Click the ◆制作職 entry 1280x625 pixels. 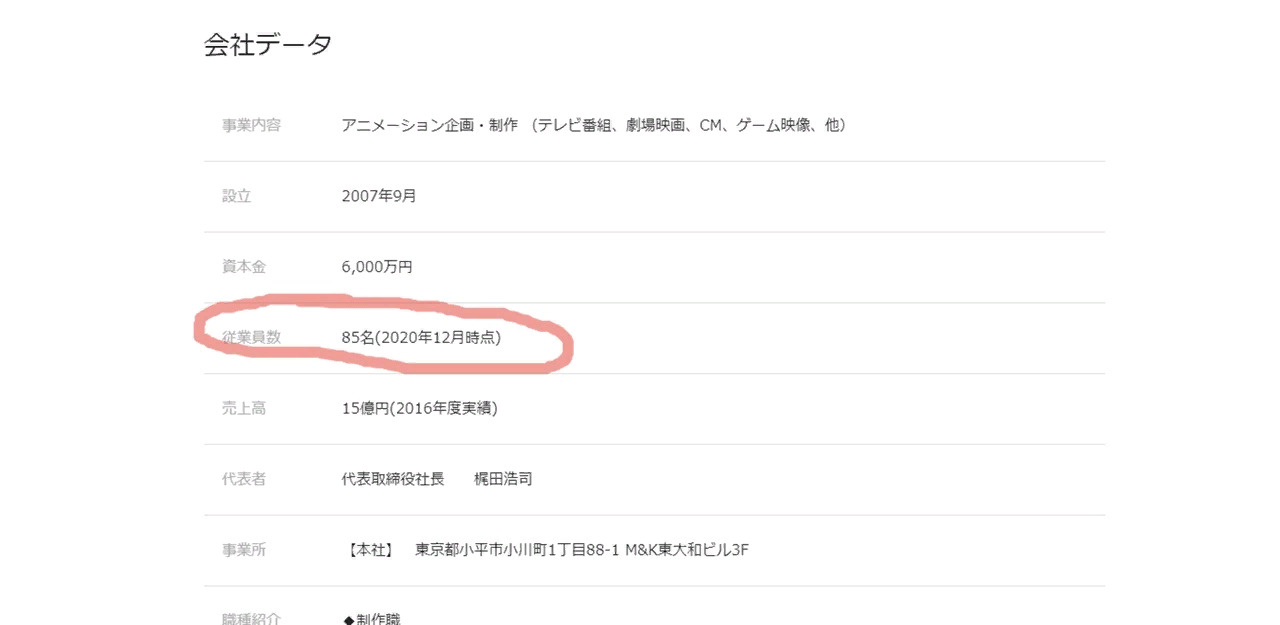(x=371, y=619)
